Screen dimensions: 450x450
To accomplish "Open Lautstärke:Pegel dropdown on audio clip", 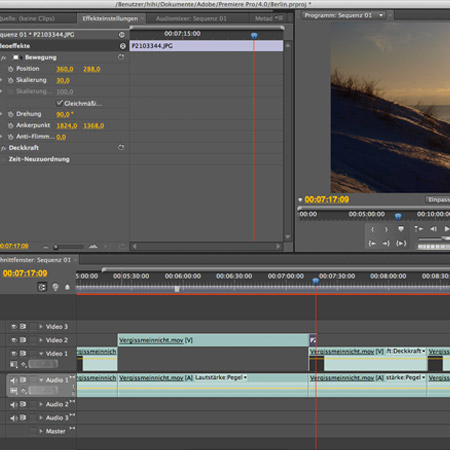I will click(245, 378).
